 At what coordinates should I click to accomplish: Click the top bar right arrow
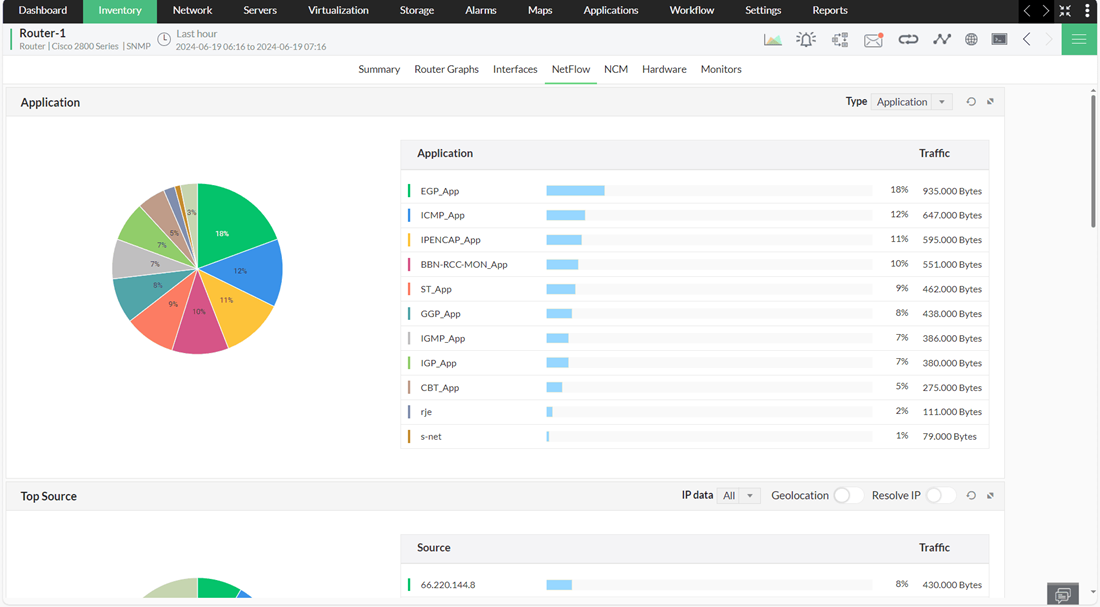(1045, 11)
